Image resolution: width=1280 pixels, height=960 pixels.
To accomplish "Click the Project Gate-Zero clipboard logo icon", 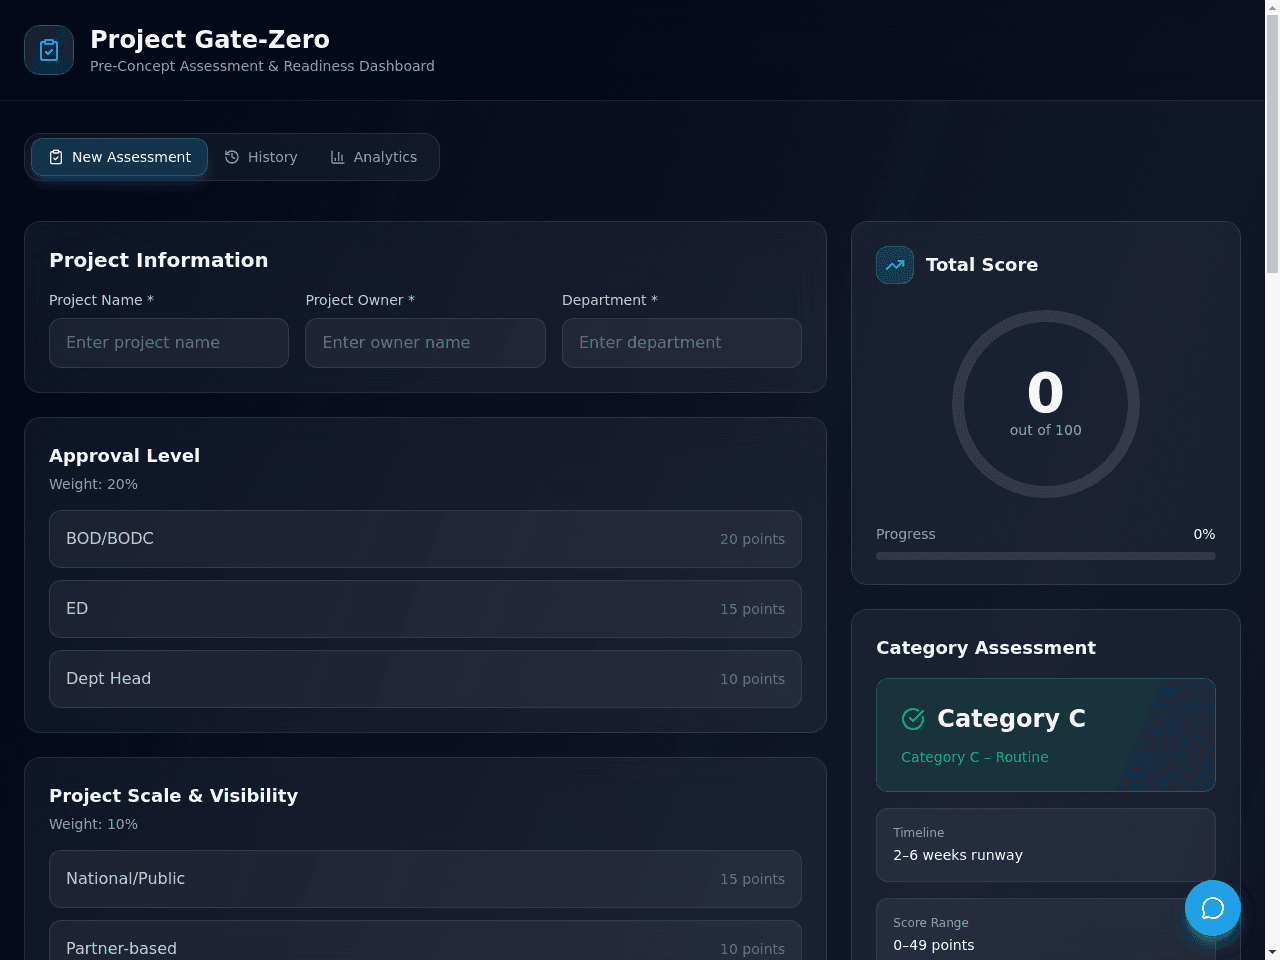I will (49, 50).
